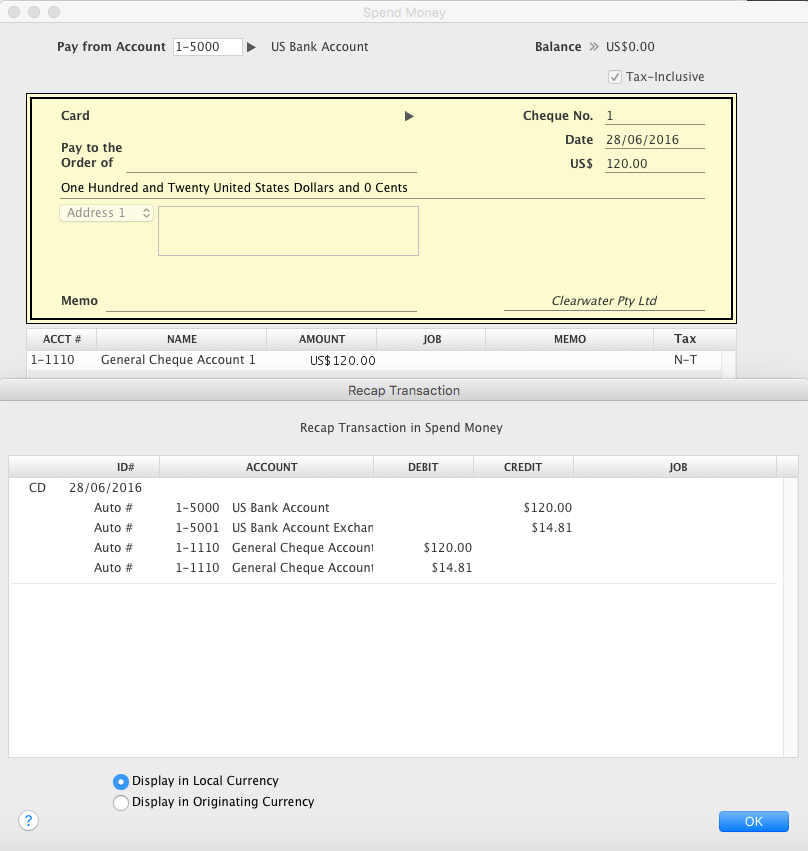Click the address text box
The height and width of the screenshot is (851, 808).
tap(288, 231)
